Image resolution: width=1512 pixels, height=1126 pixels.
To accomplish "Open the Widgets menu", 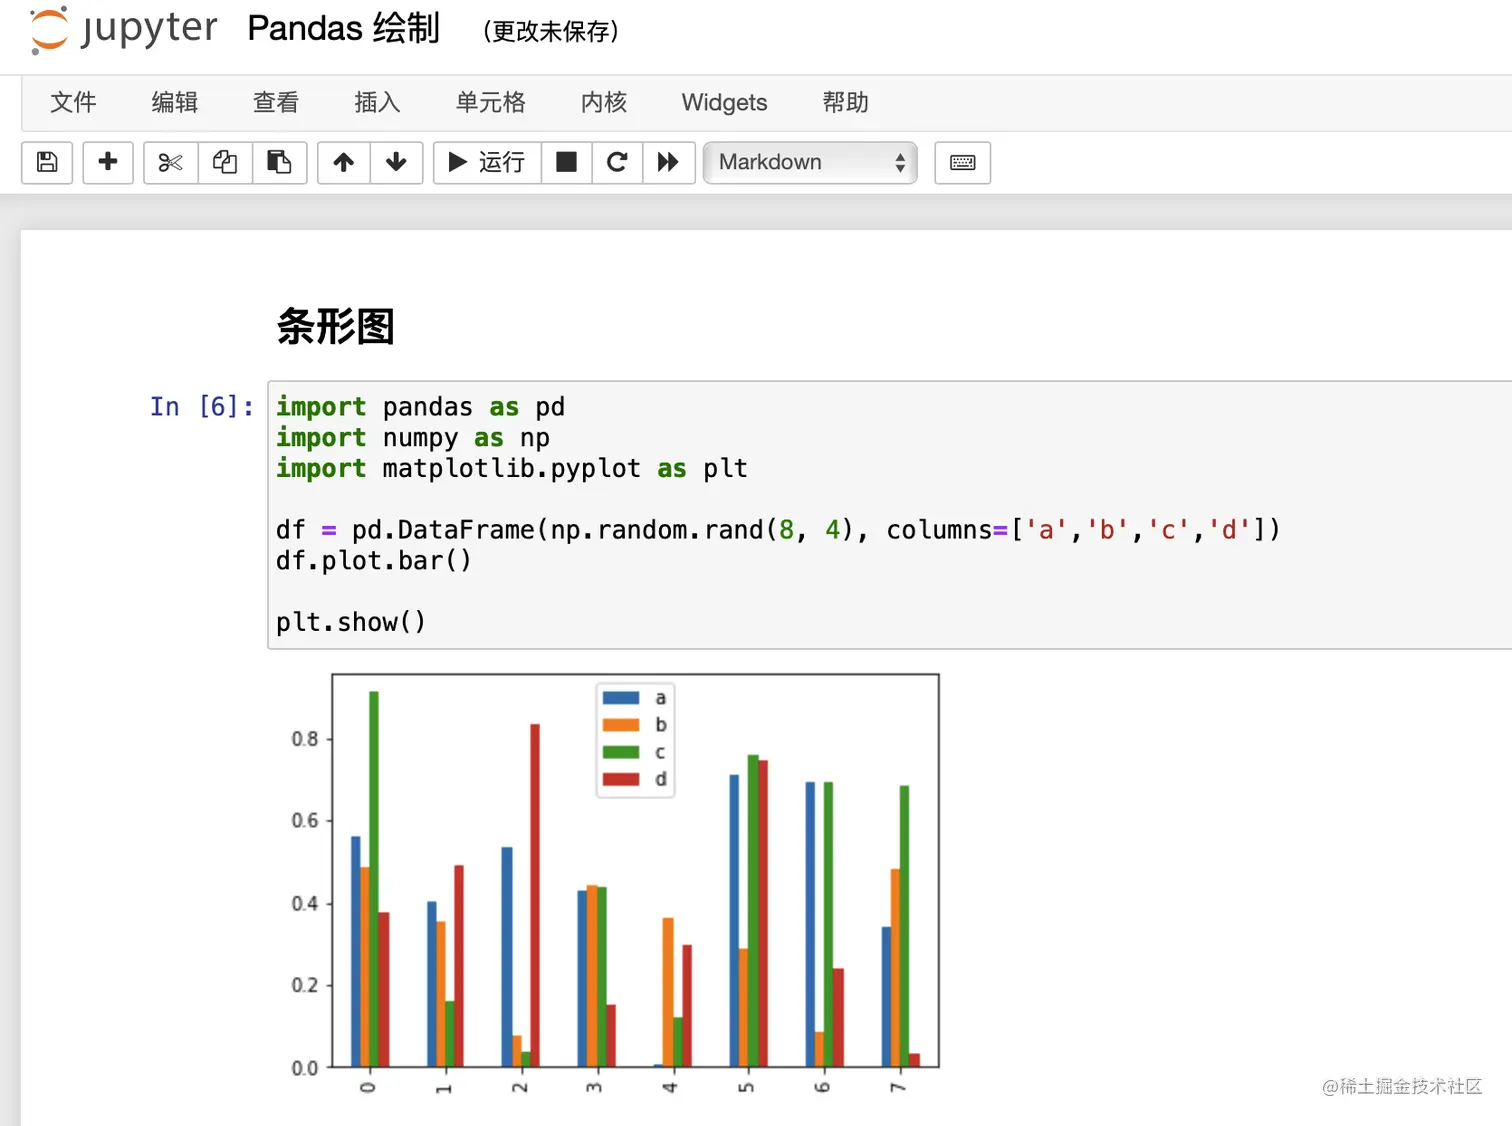I will (x=724, y=102).
